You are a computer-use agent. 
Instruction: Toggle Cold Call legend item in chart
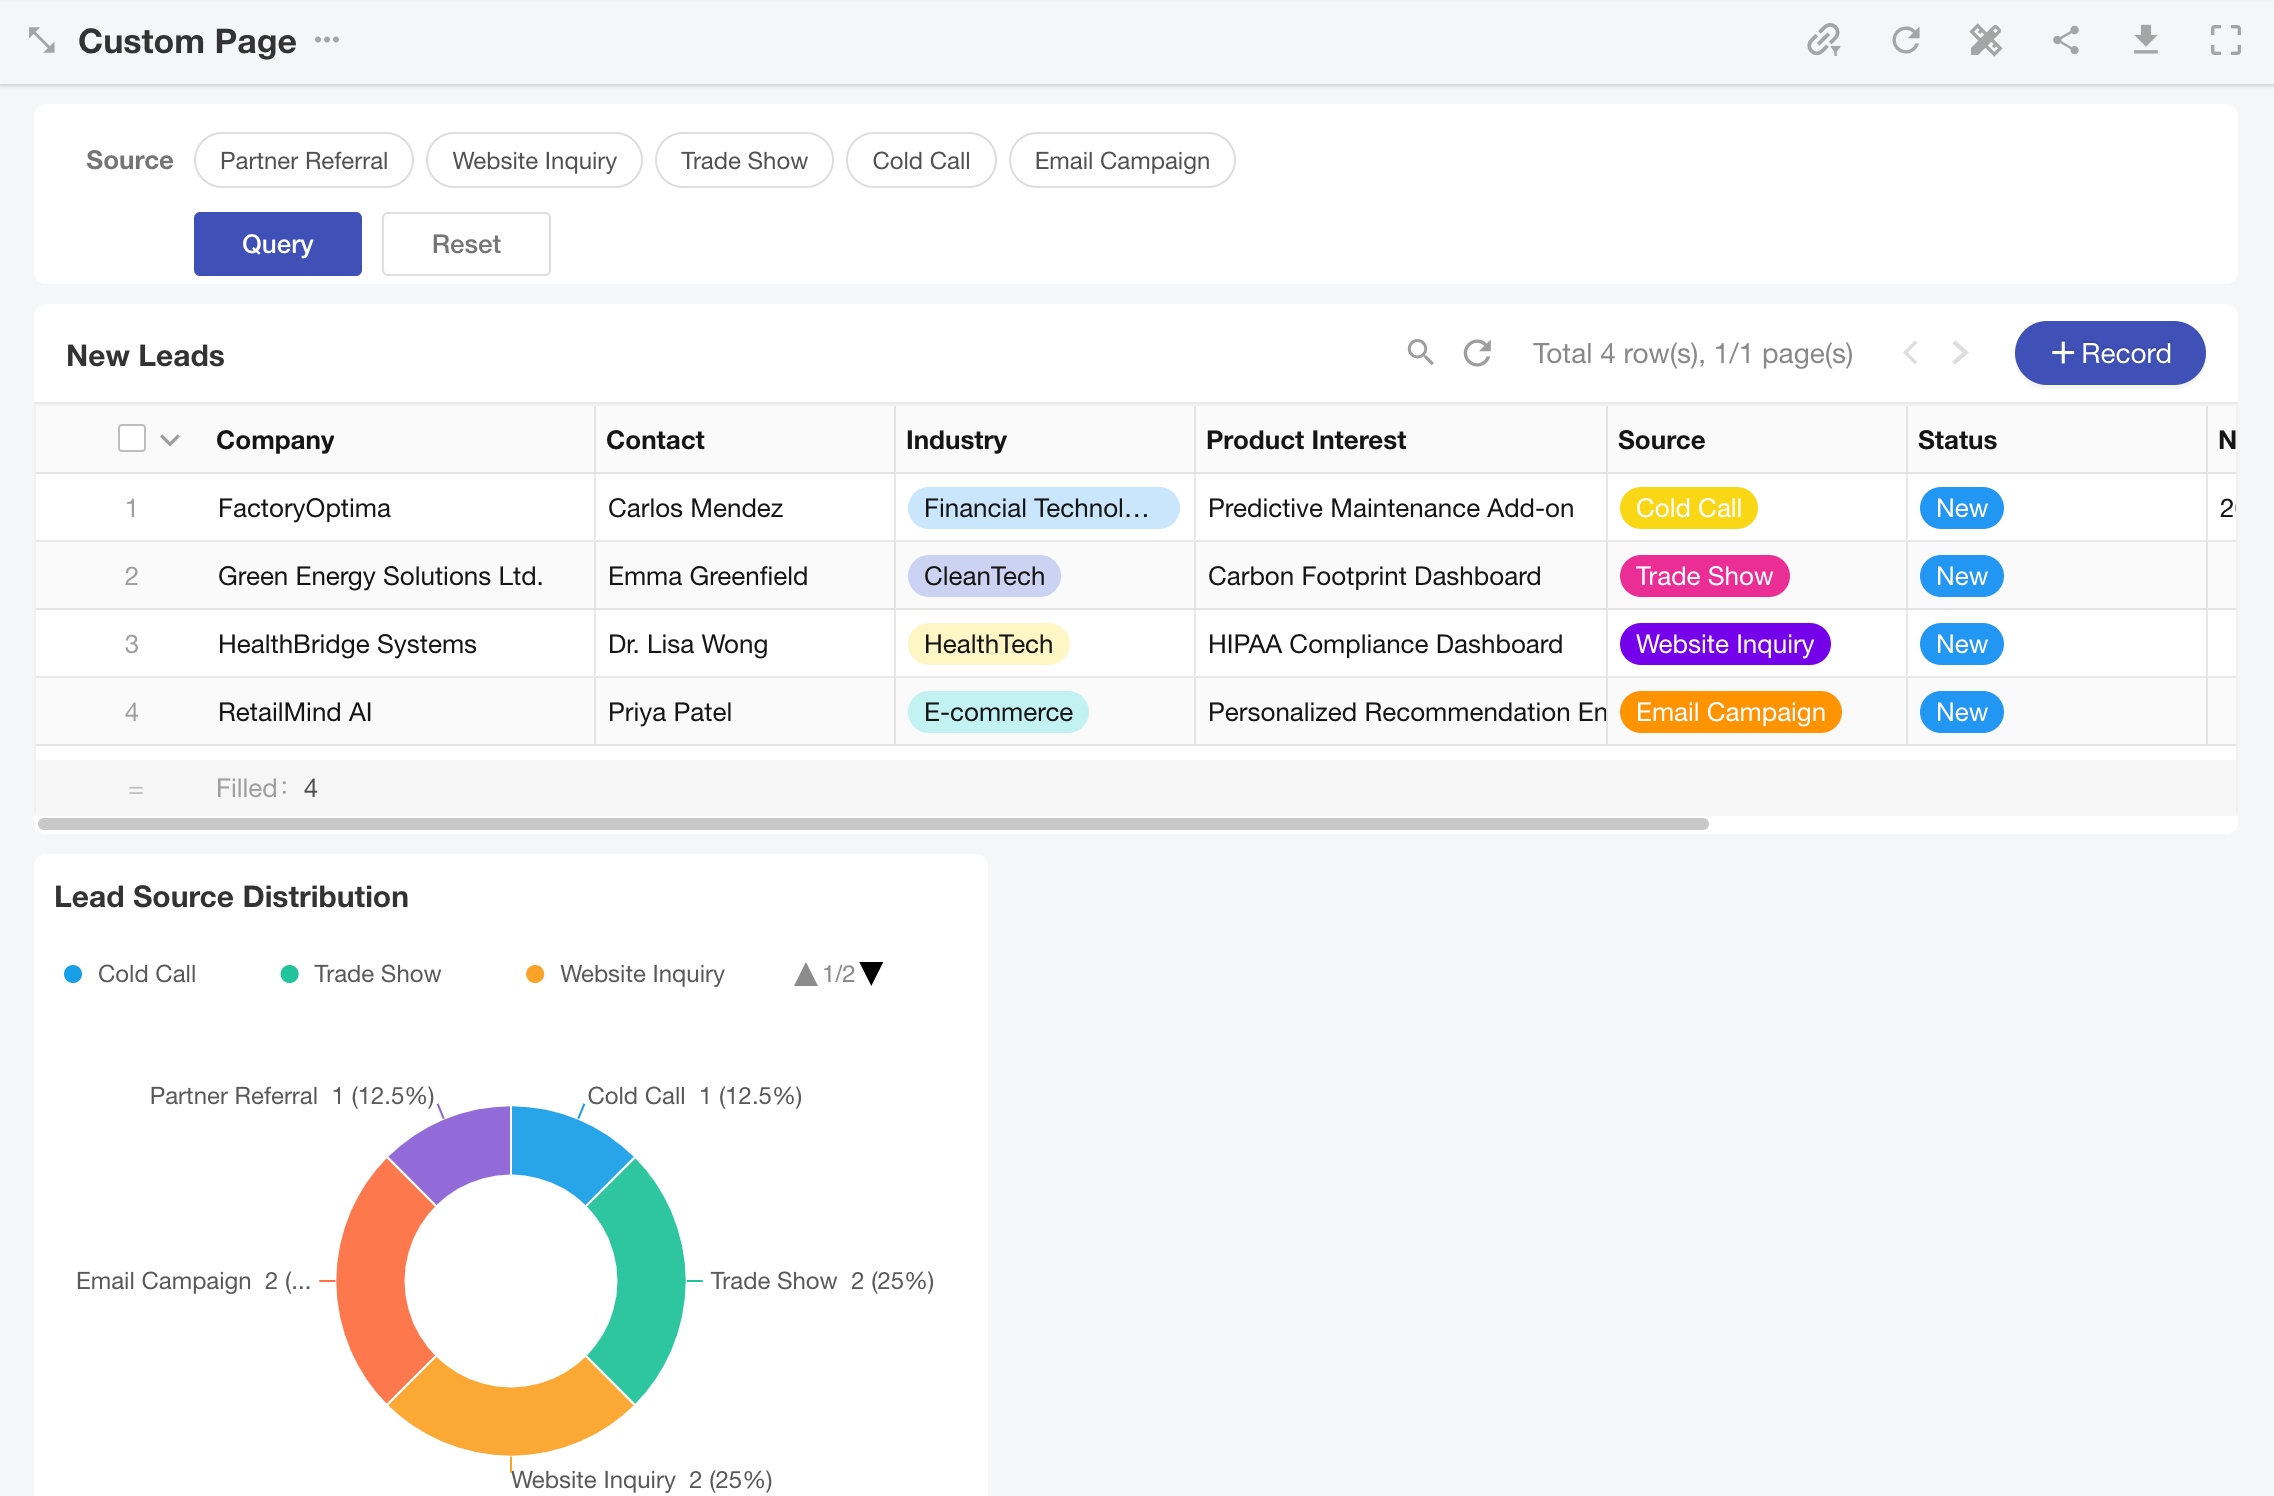pos(130,974)
